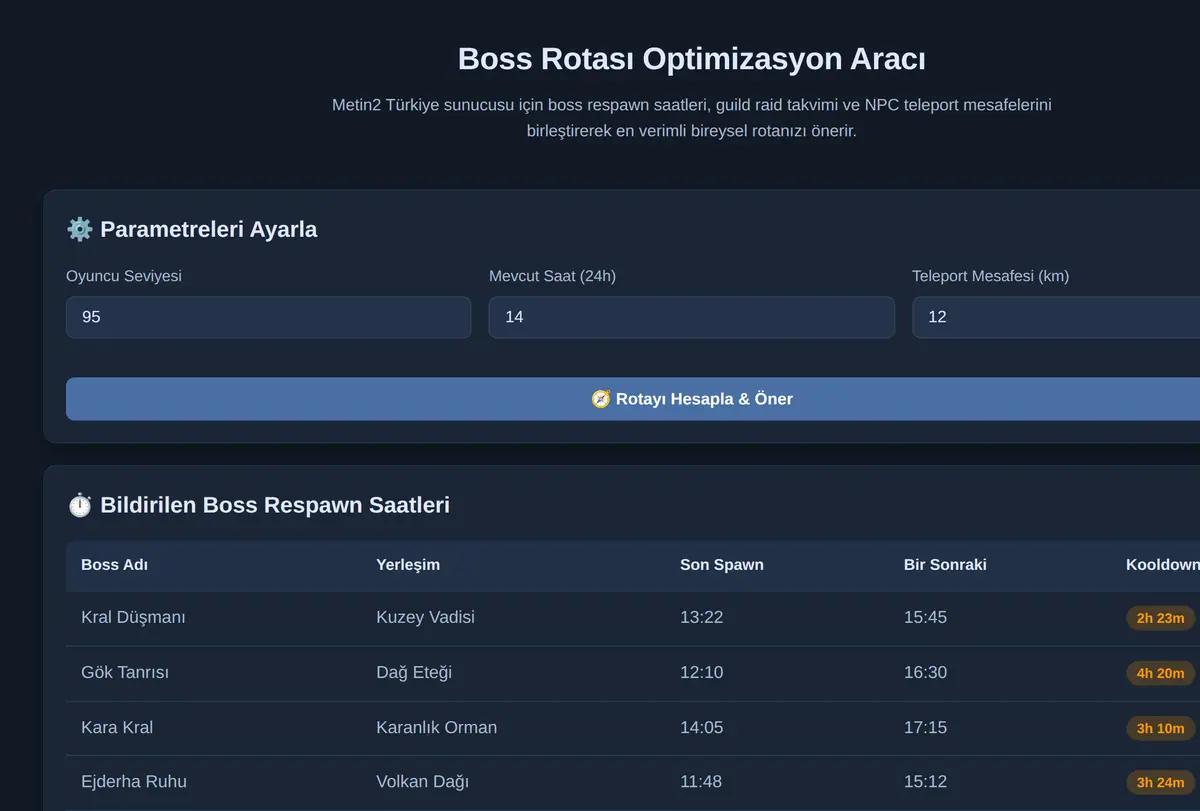Click the Gök Tanrısı boss name
1200x811 pixels.
[125, 672]
